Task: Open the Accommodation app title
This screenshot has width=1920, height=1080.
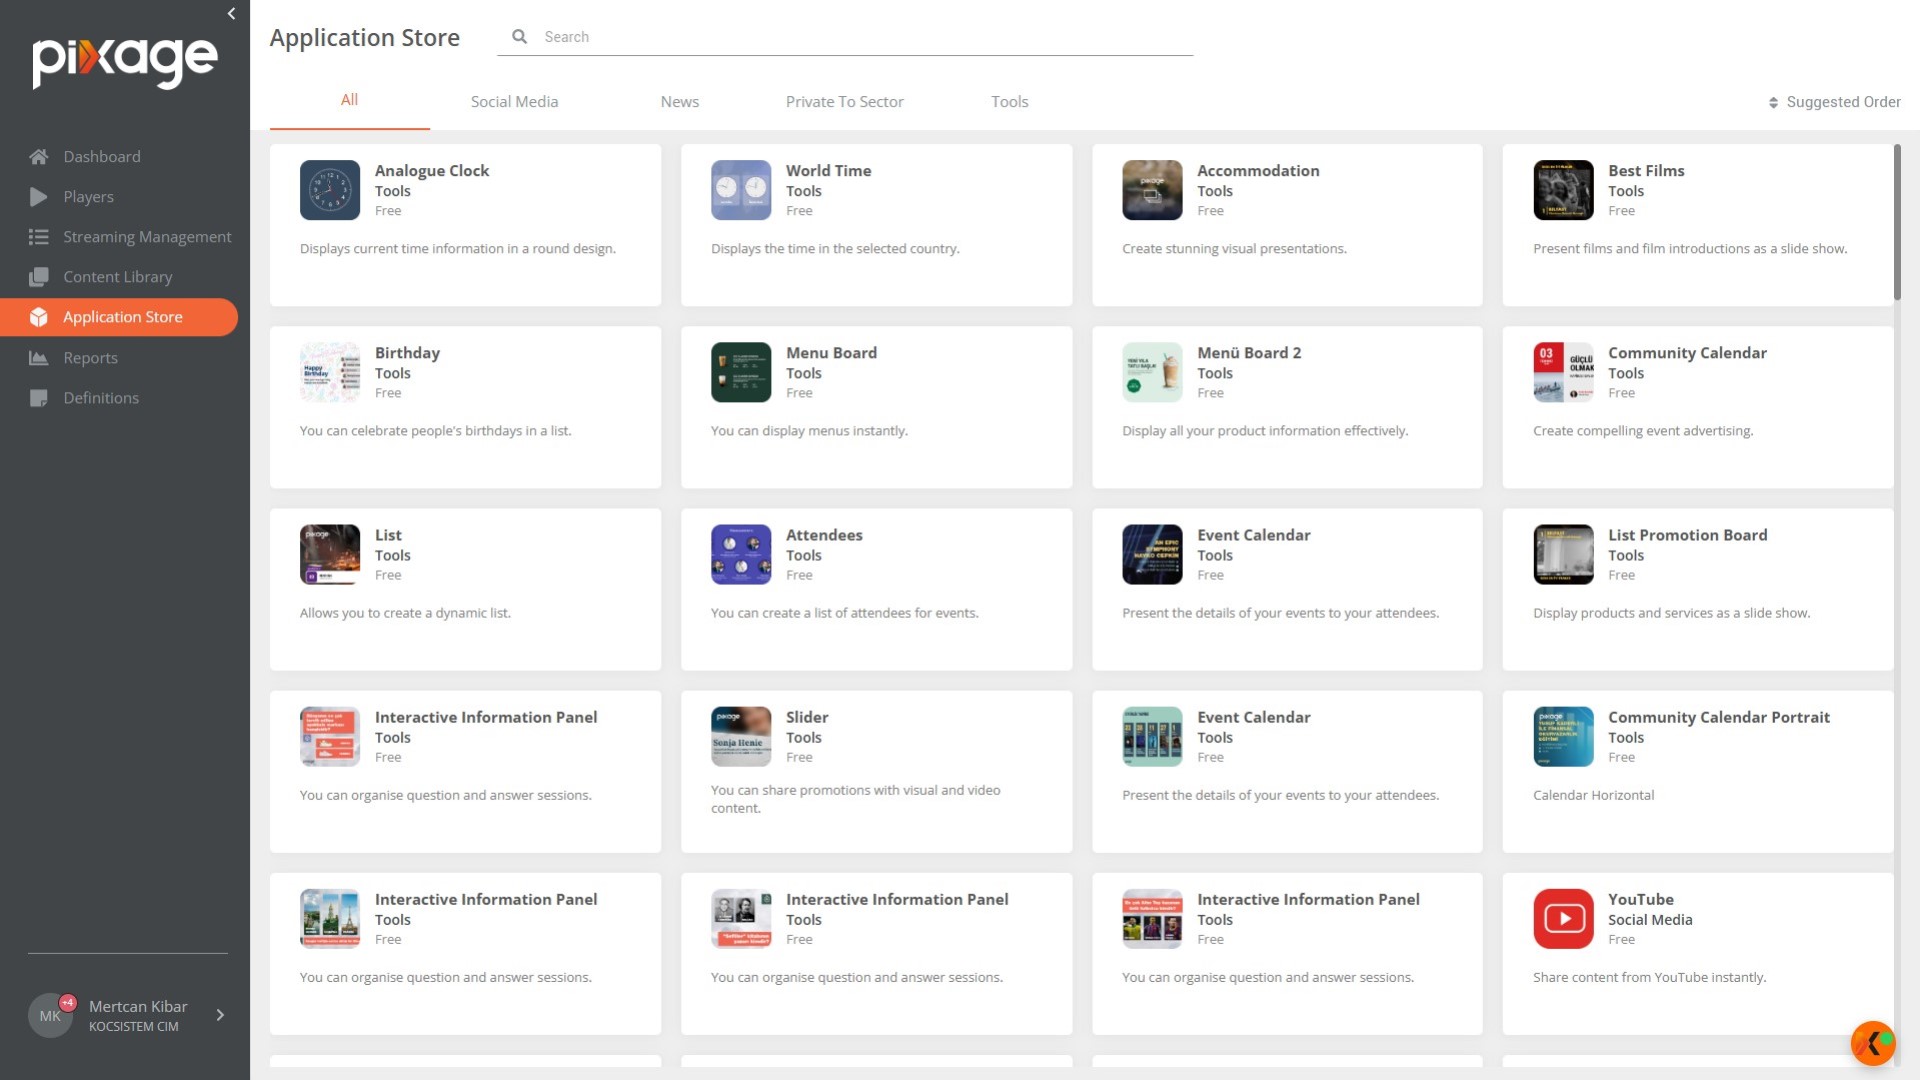Action: coord(1258,171)
